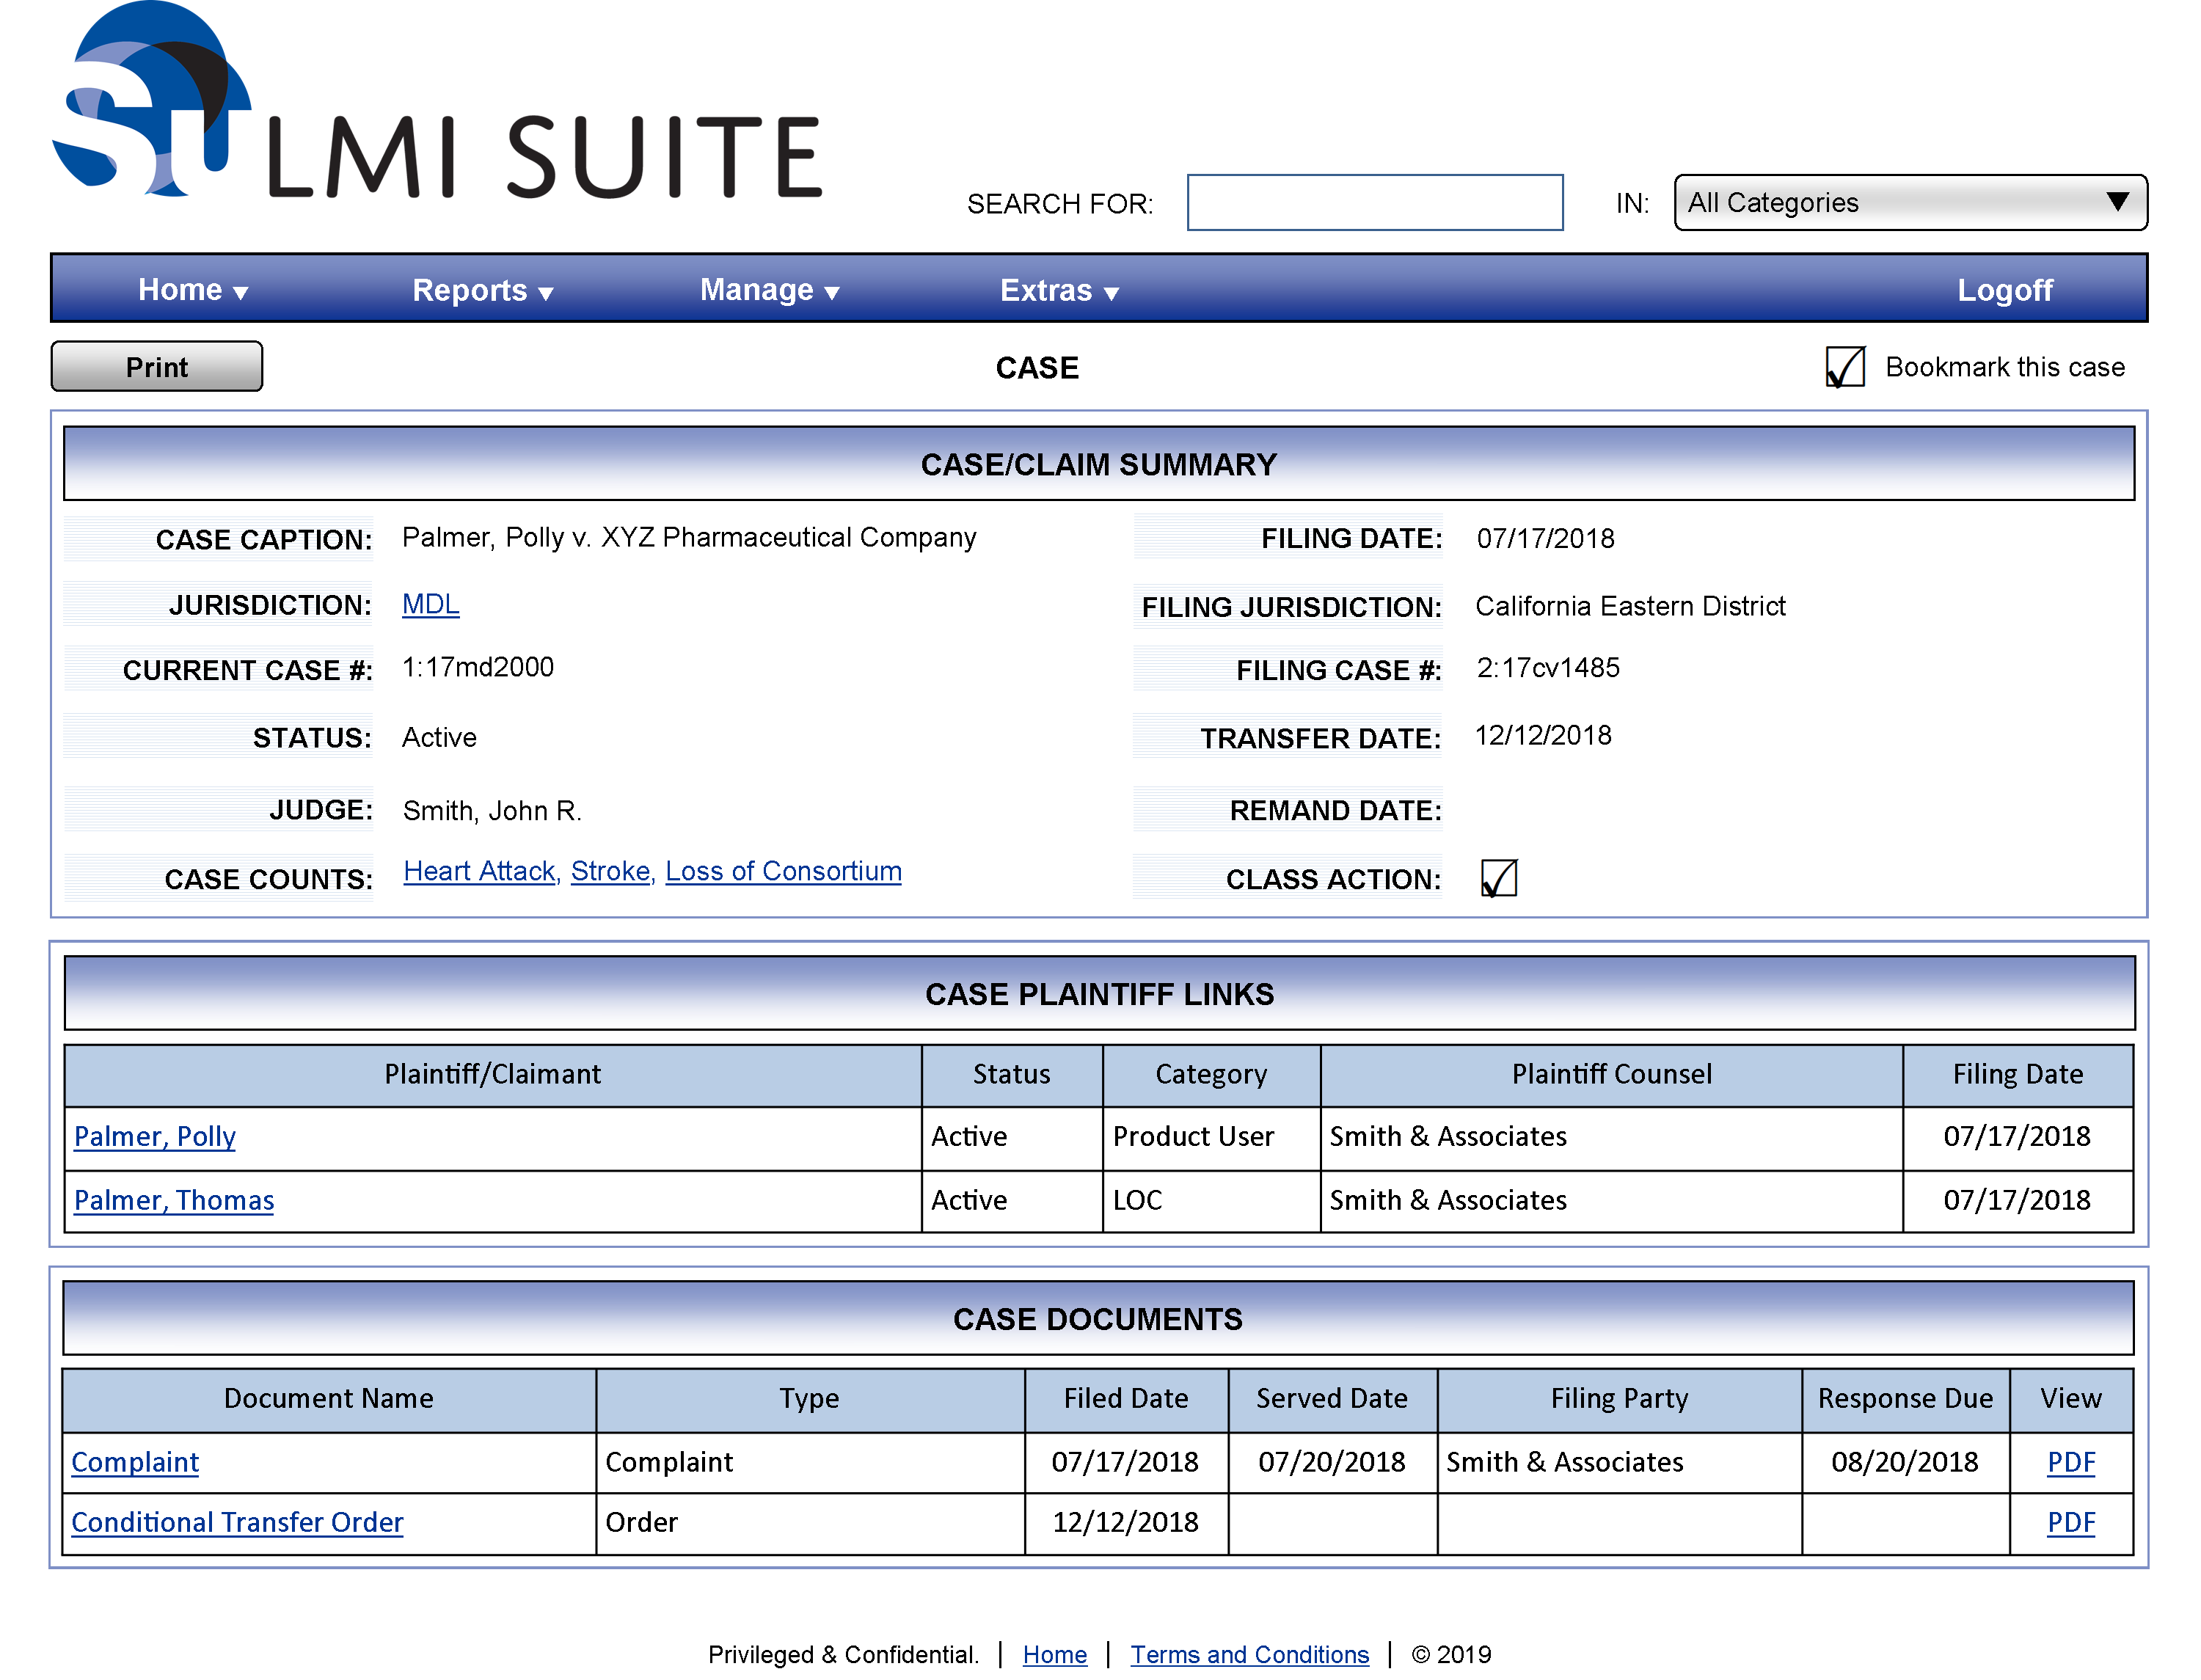Open the Home menu
This screenshot has height=1680, width=2201.
pyautogui.click(x=193, y=290)
